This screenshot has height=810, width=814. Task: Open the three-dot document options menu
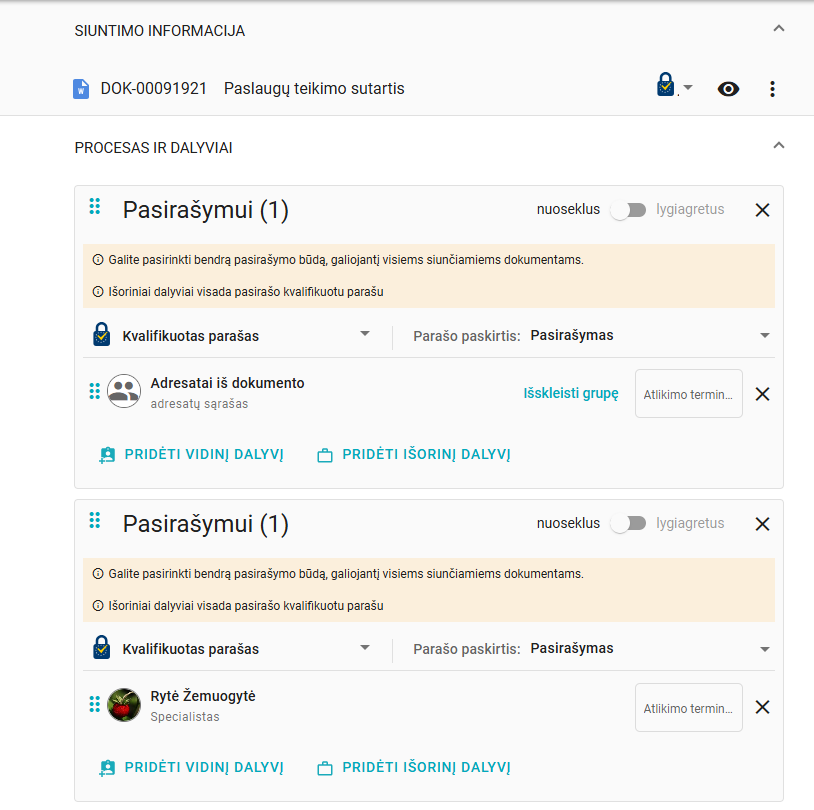coord(772,89)
